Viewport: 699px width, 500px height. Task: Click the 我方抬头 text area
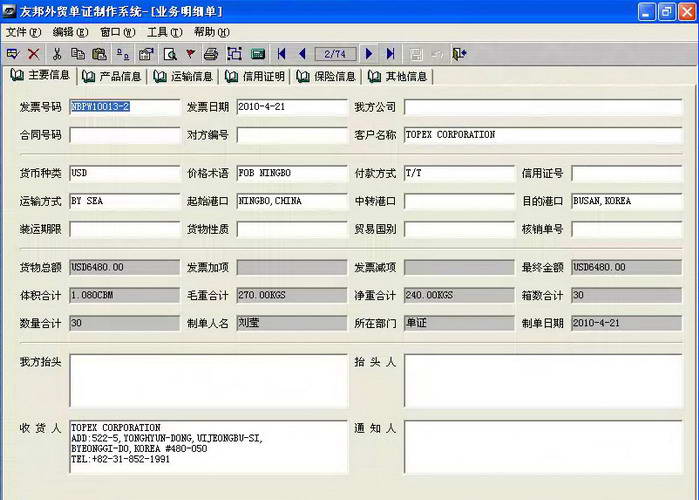[209, 381]
